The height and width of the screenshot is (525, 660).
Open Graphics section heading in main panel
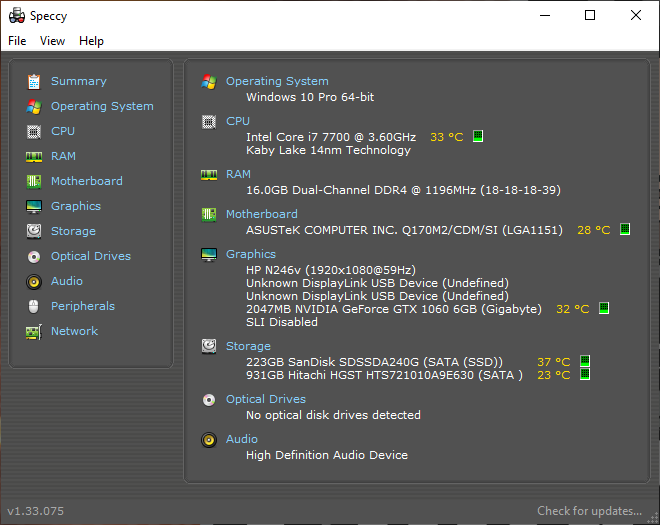click(251, 254)
